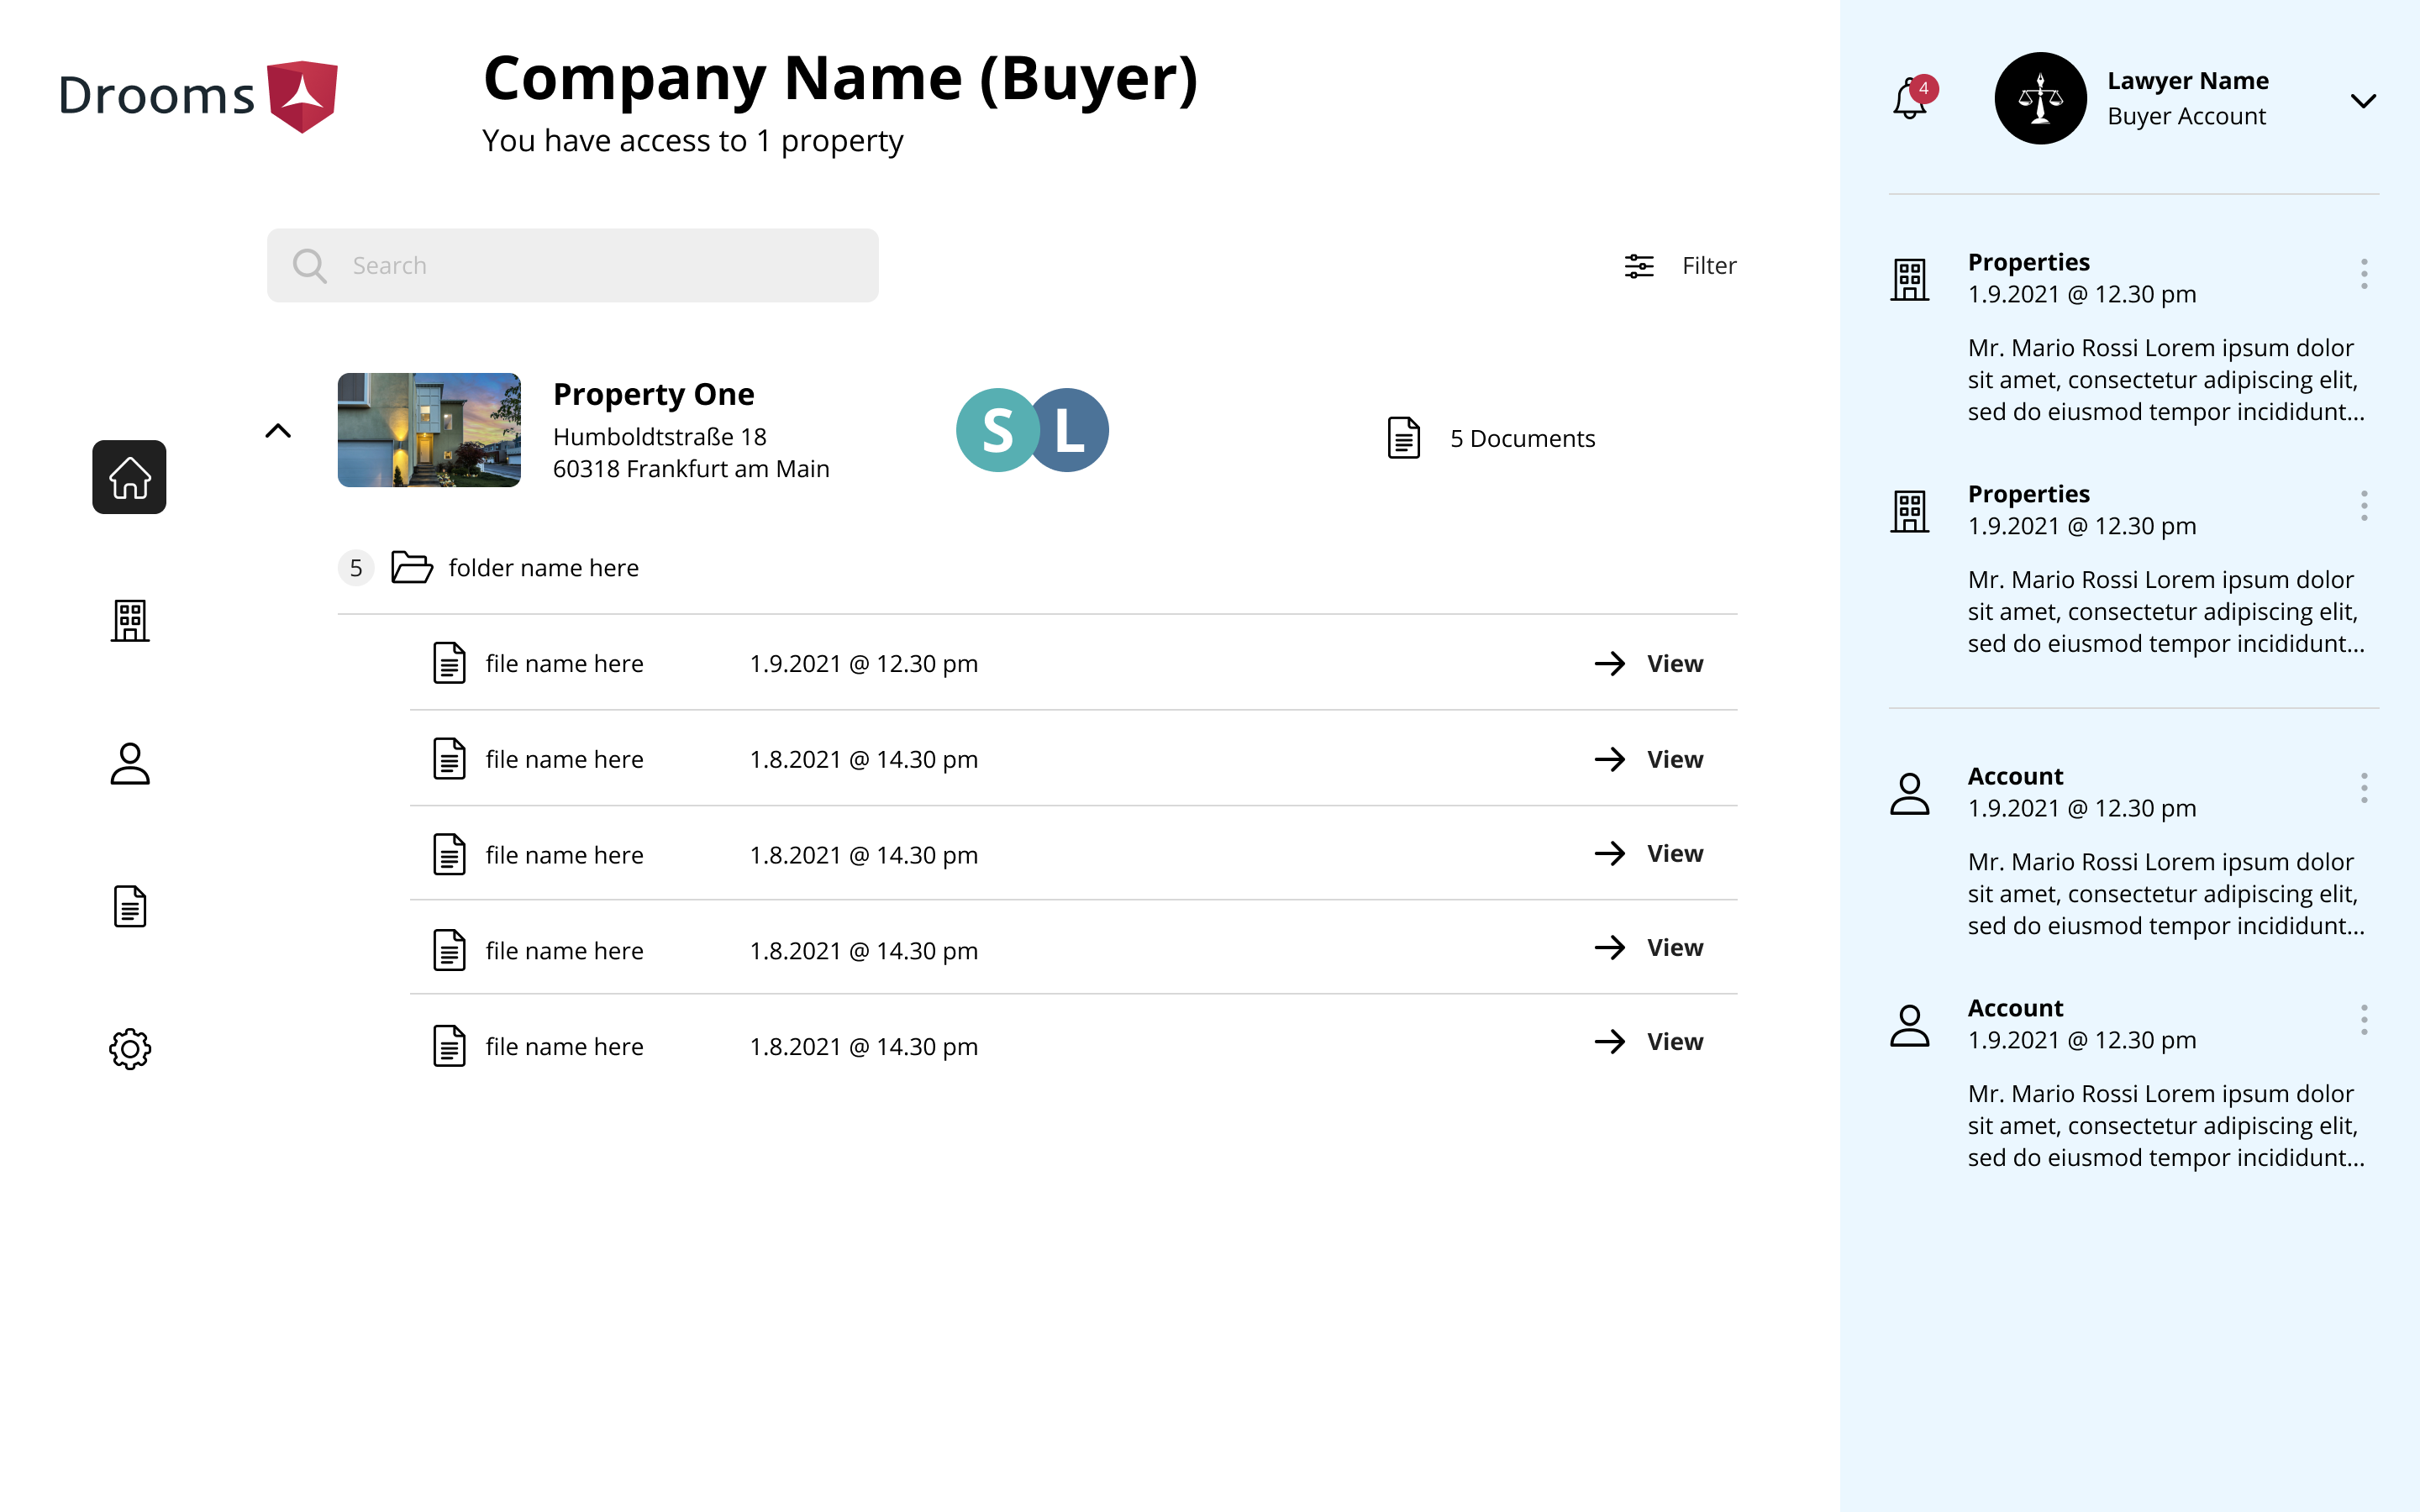Open Settings gear in sidebar
Viewport: 2420px width, 1512px height.
coord(130,1049)
